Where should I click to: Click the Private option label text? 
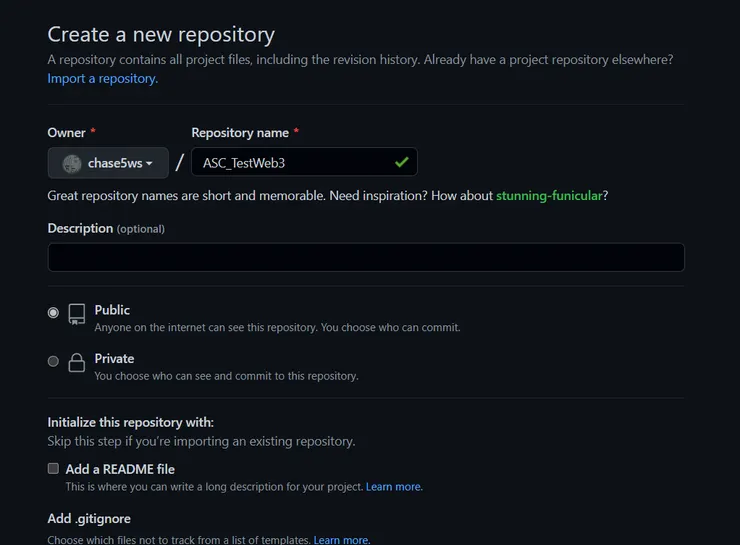click(x=114, y=358)
